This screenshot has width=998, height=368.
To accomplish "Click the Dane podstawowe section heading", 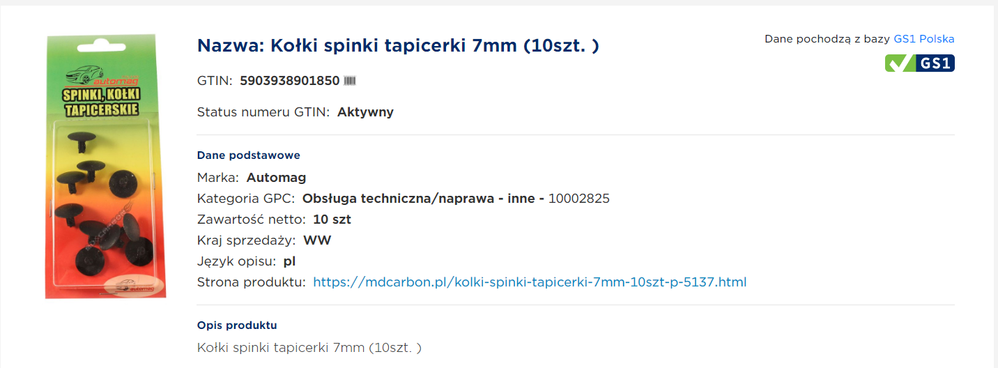I will pos(249,155).
